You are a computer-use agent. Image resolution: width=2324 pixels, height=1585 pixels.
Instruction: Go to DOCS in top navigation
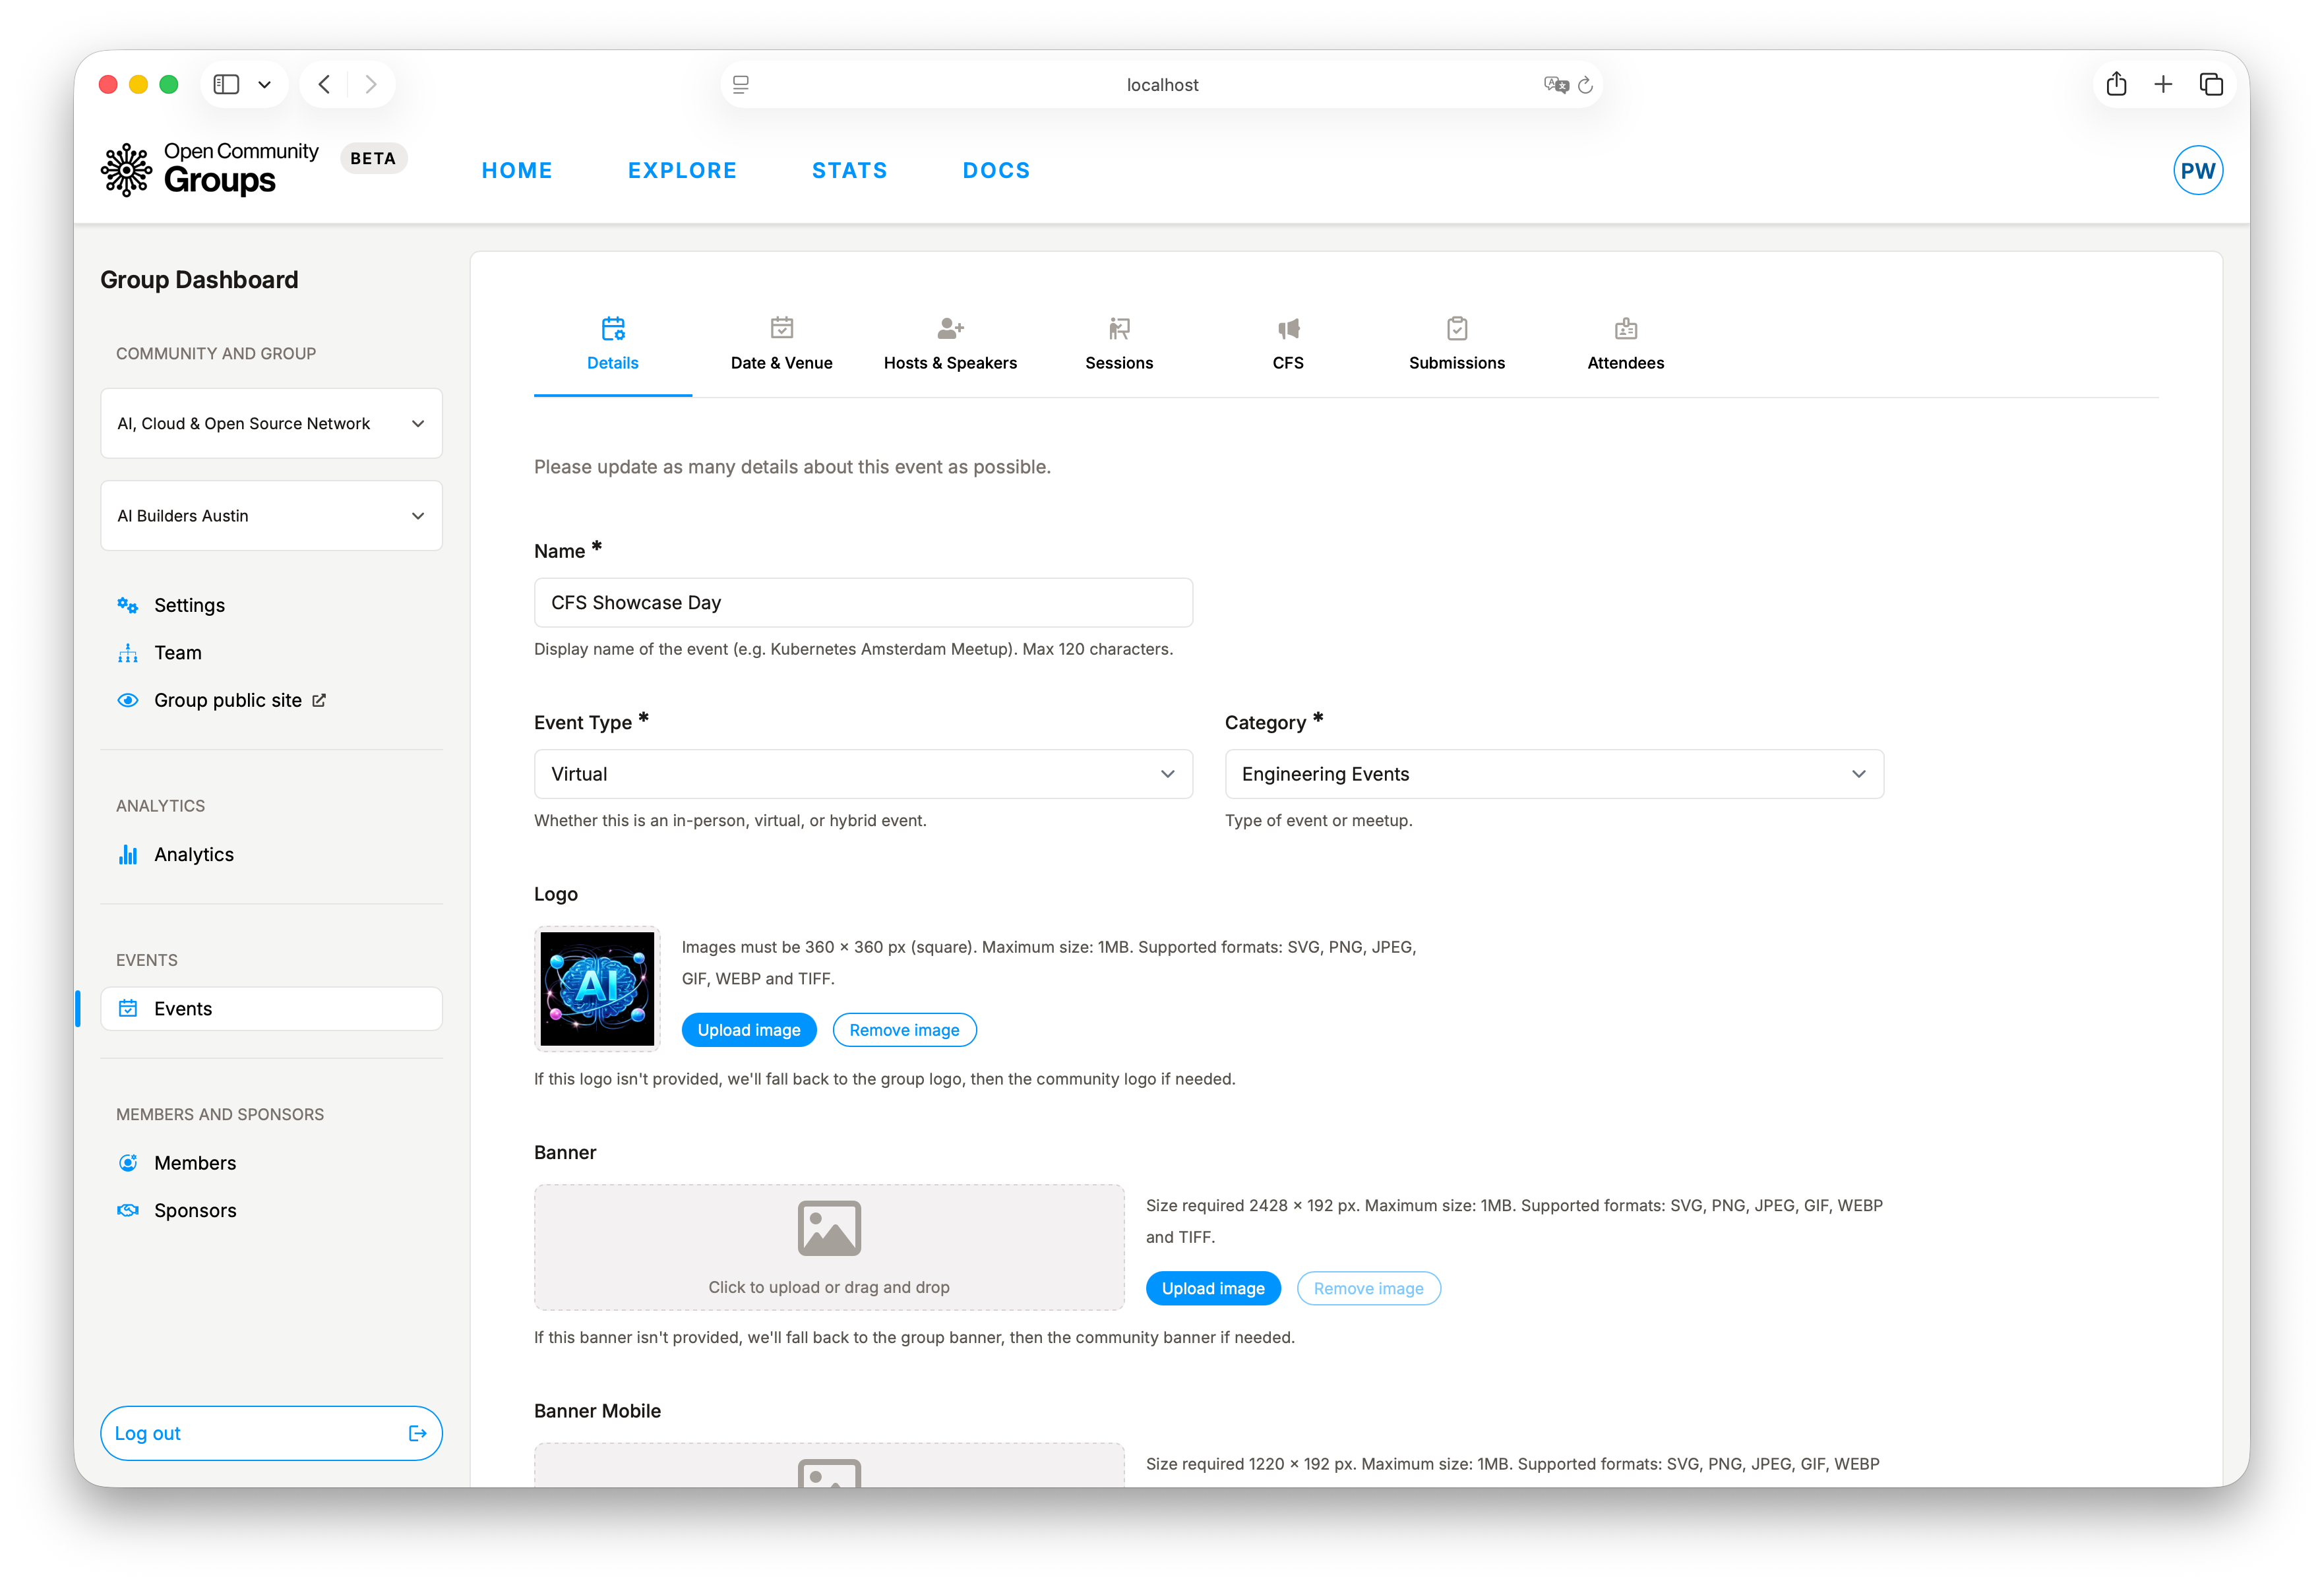(x=996, y=170)
